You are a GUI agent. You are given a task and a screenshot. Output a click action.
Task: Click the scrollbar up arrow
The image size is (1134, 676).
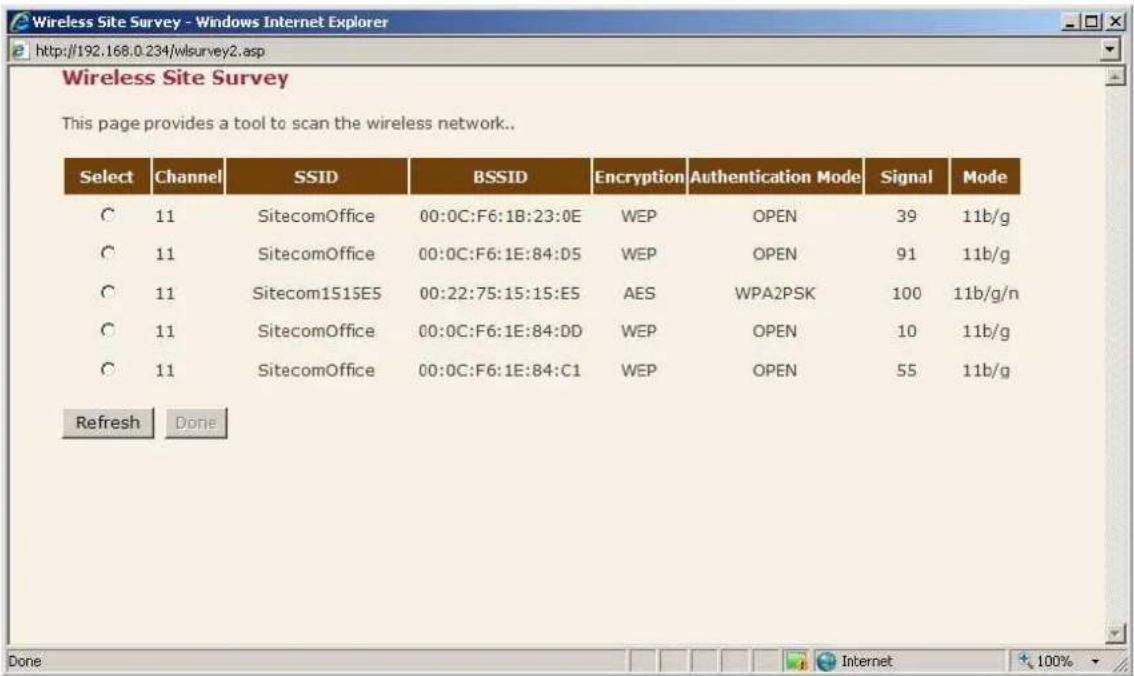(x=1116, y=76)
